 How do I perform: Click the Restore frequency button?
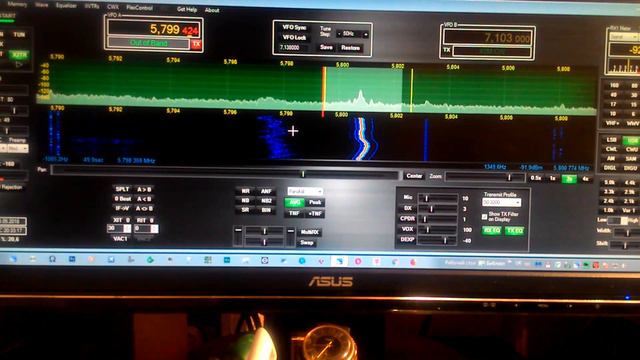click(x=350, y=48)
